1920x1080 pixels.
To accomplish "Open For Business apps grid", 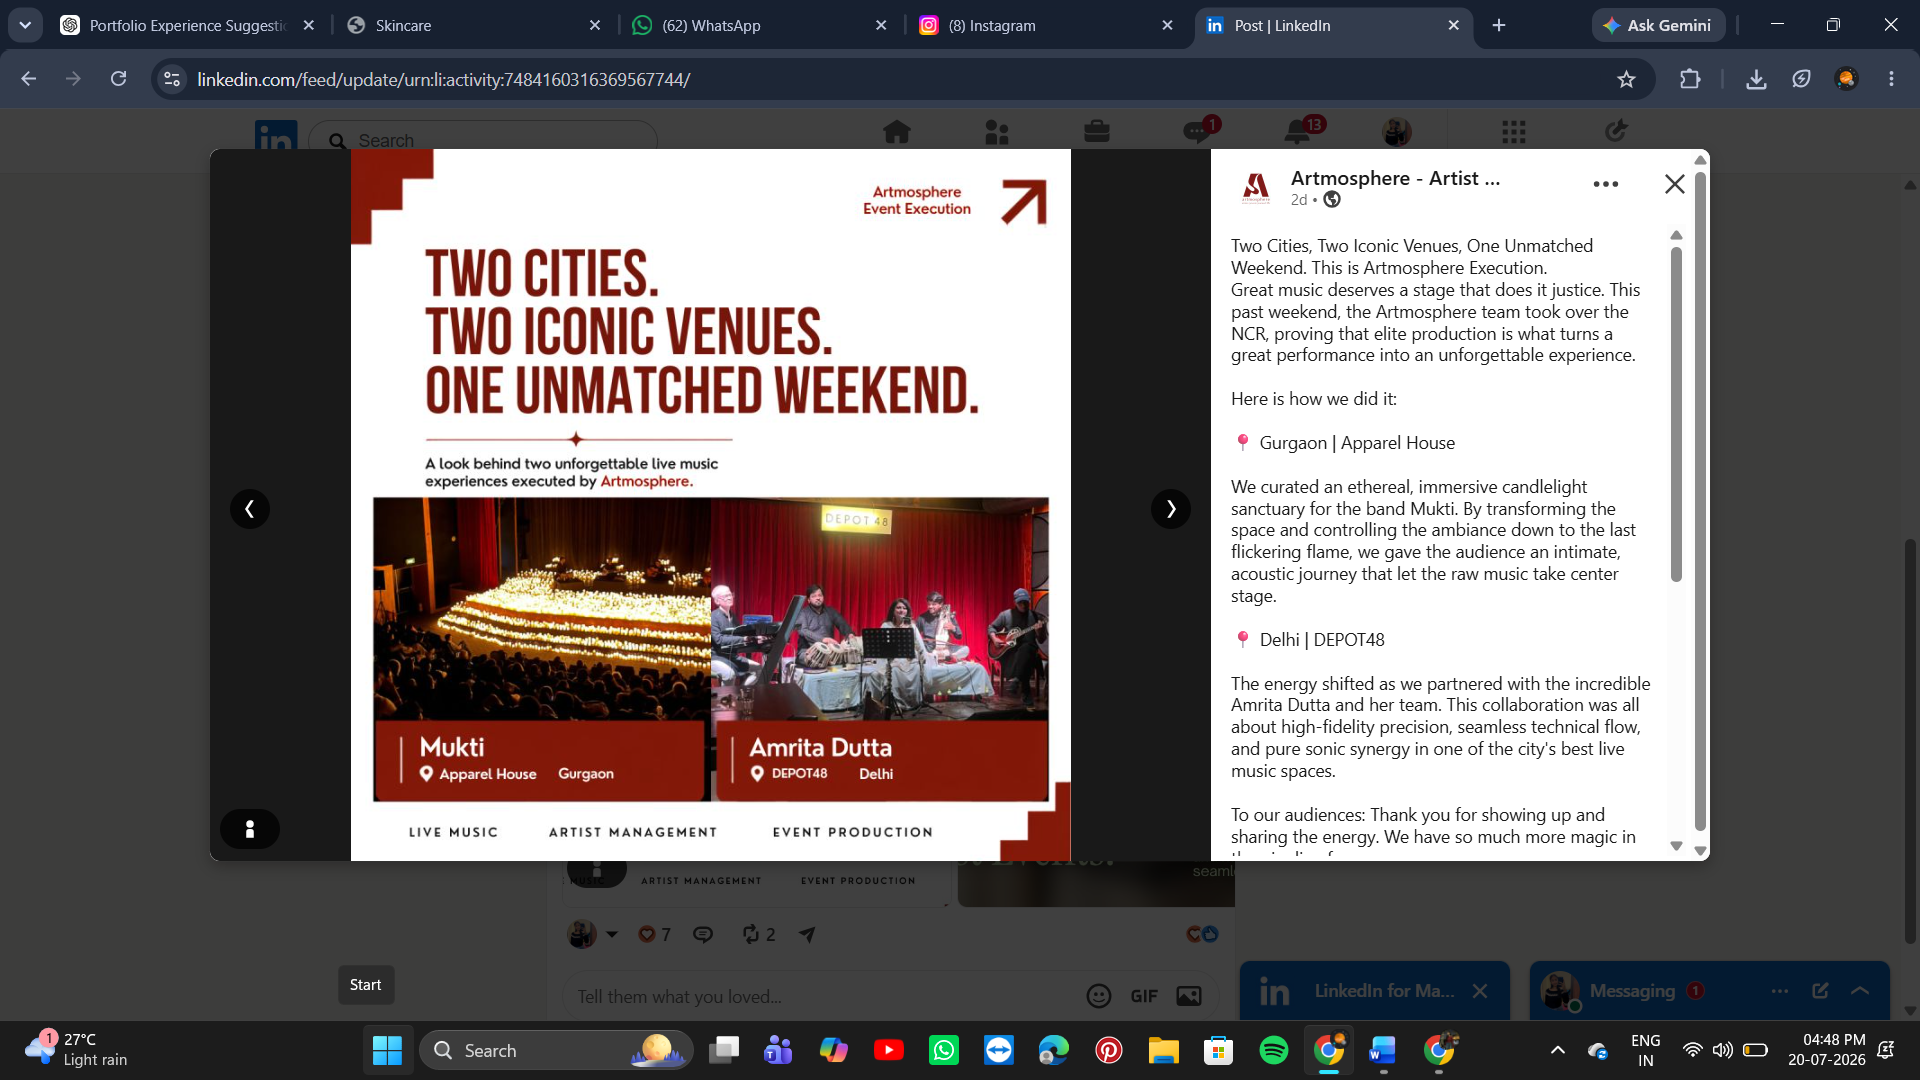I will (1514, 132).
